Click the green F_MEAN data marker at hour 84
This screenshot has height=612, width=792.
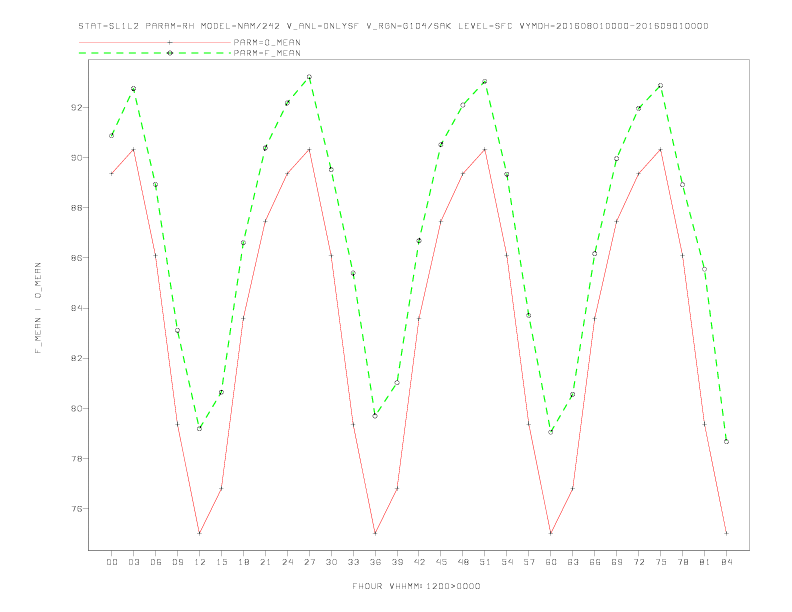[x=726, y=442]
